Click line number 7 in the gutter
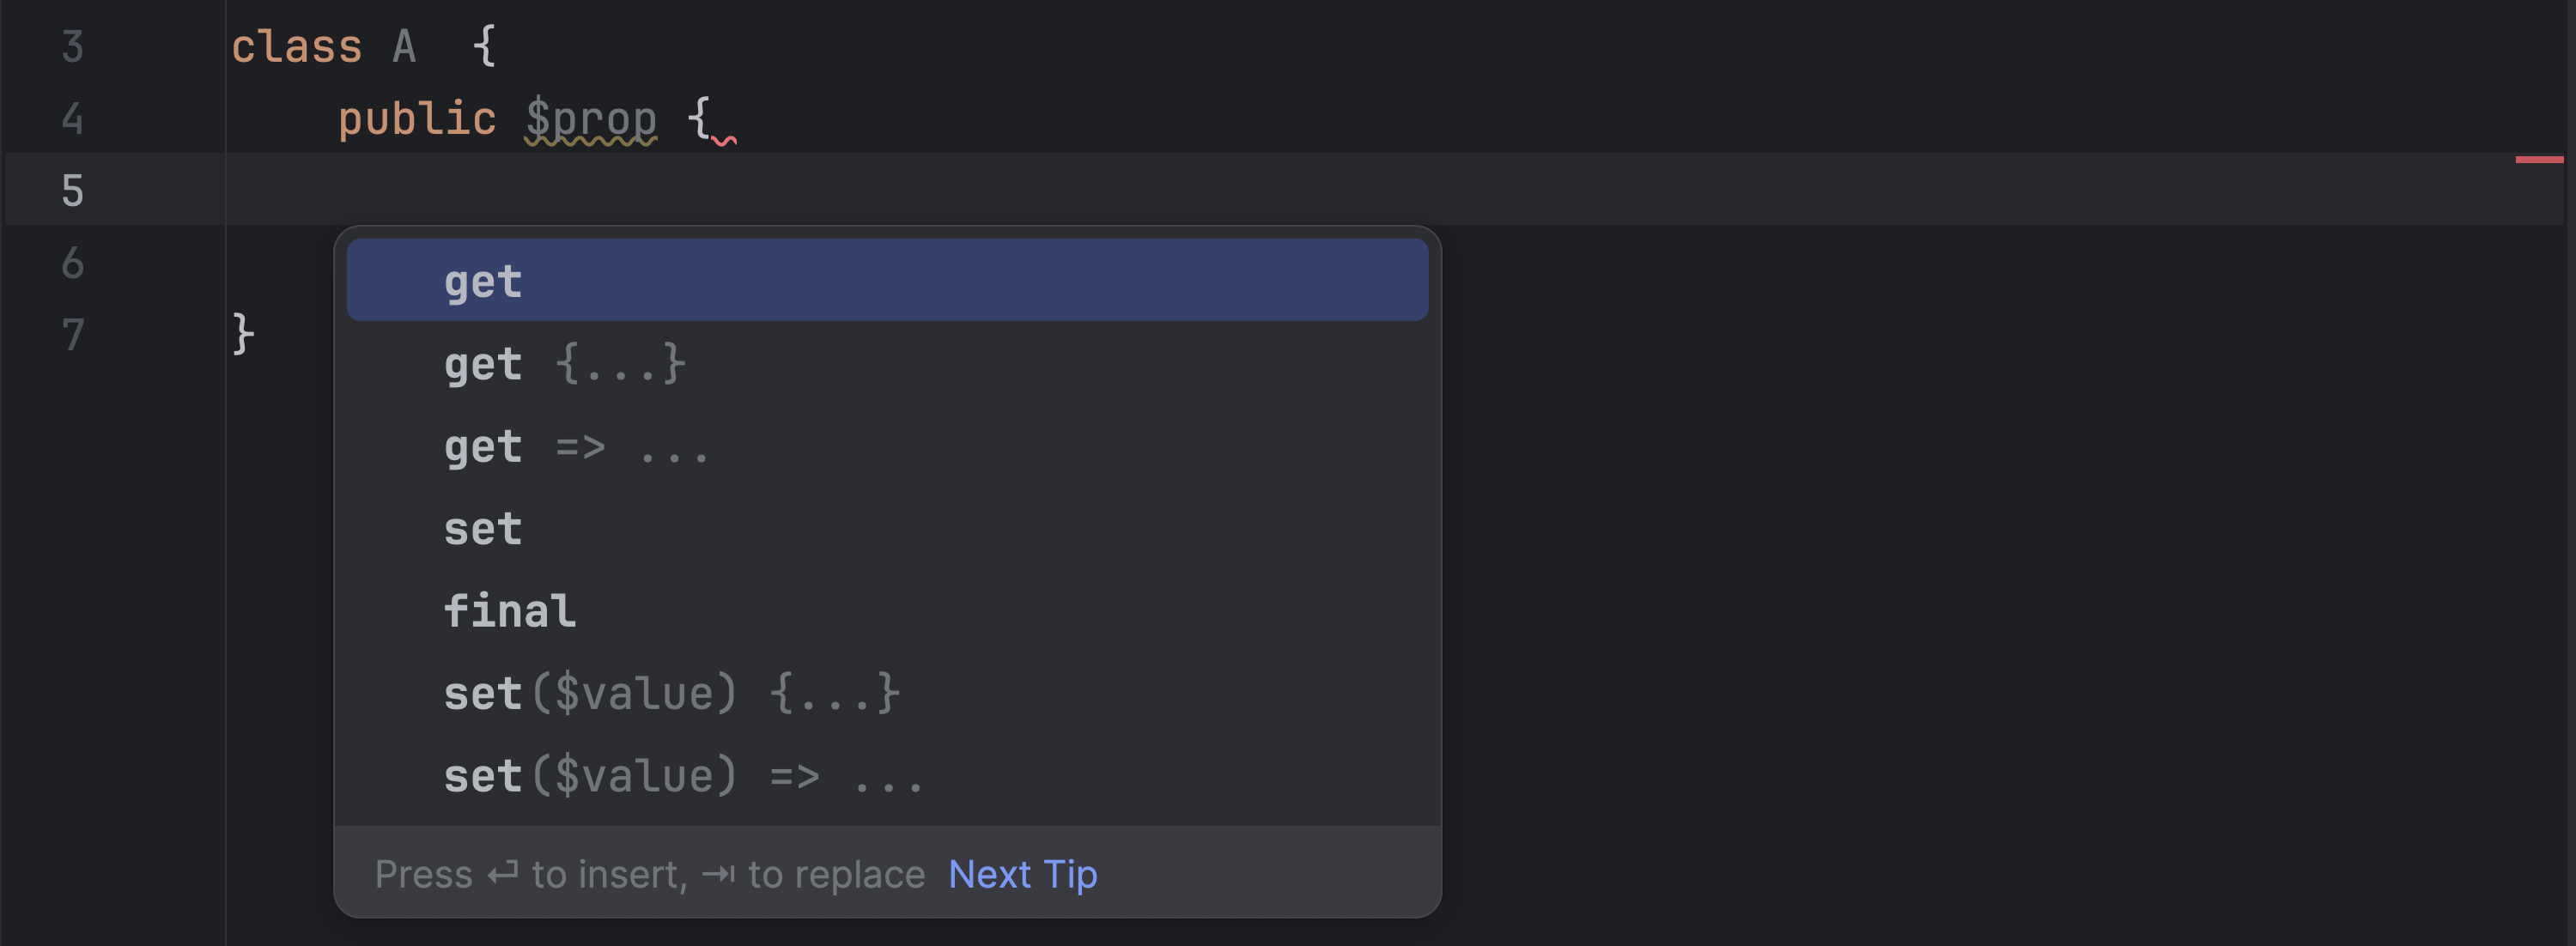 [71, 334]
